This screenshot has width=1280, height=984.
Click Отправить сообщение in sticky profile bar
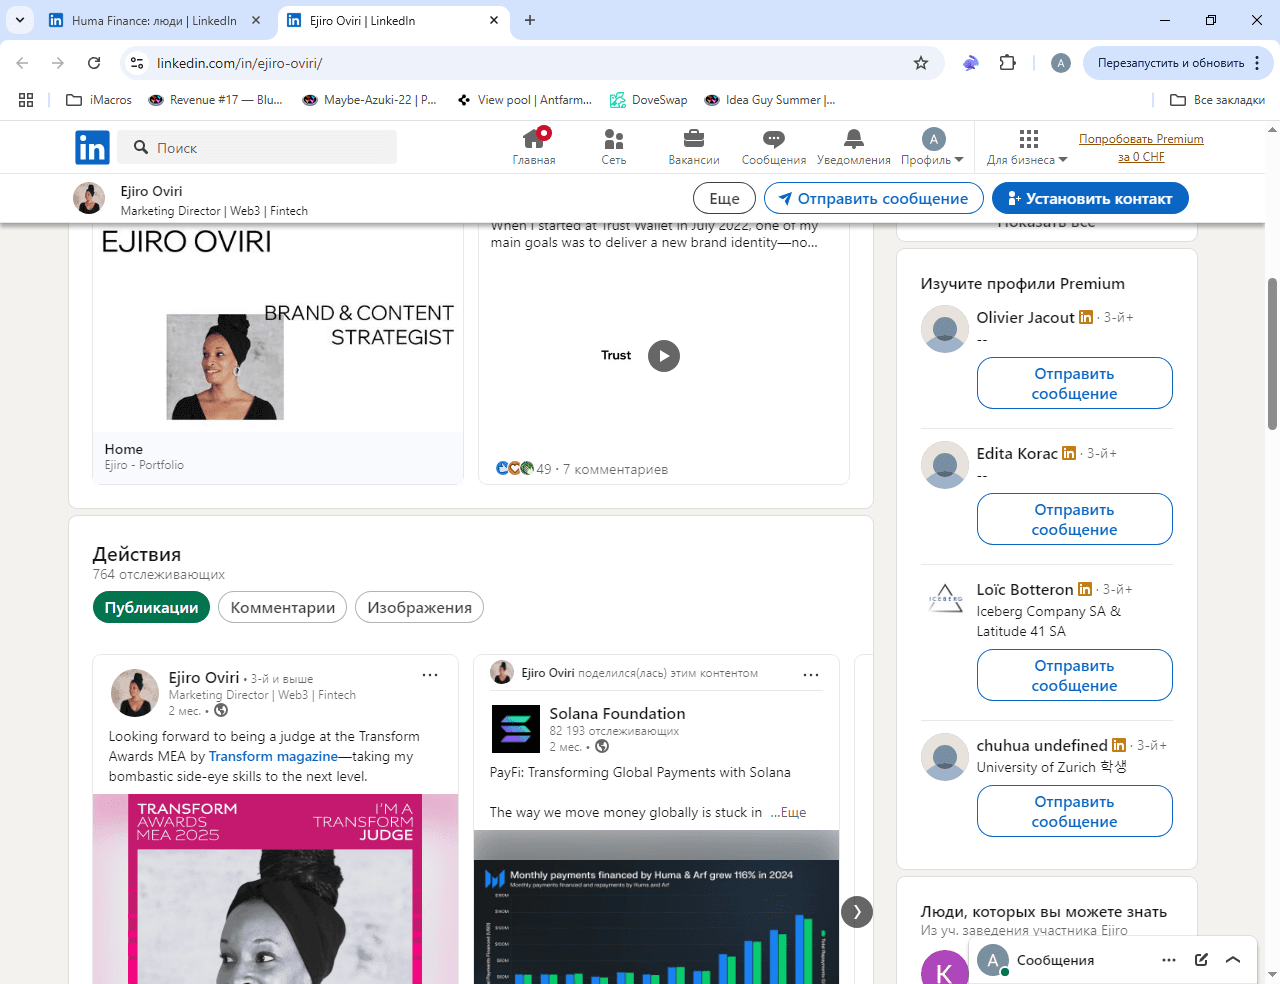[x=873, y=198]
